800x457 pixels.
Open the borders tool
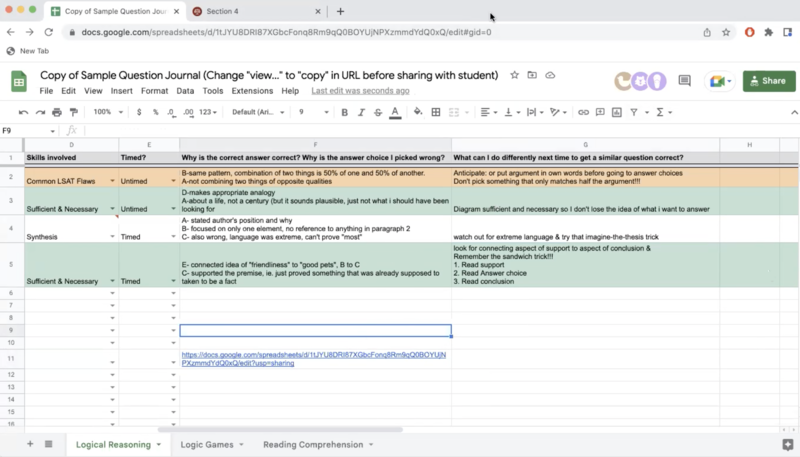tap(436, 112)
